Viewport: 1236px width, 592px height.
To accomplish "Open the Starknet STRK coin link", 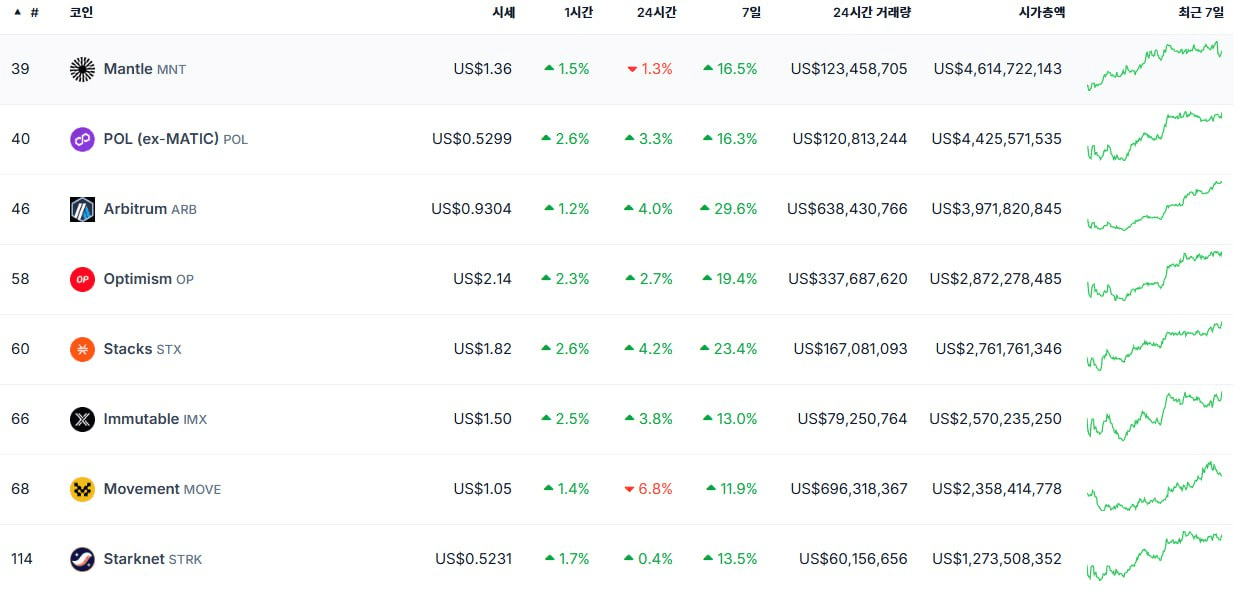I will coord(153,559).
